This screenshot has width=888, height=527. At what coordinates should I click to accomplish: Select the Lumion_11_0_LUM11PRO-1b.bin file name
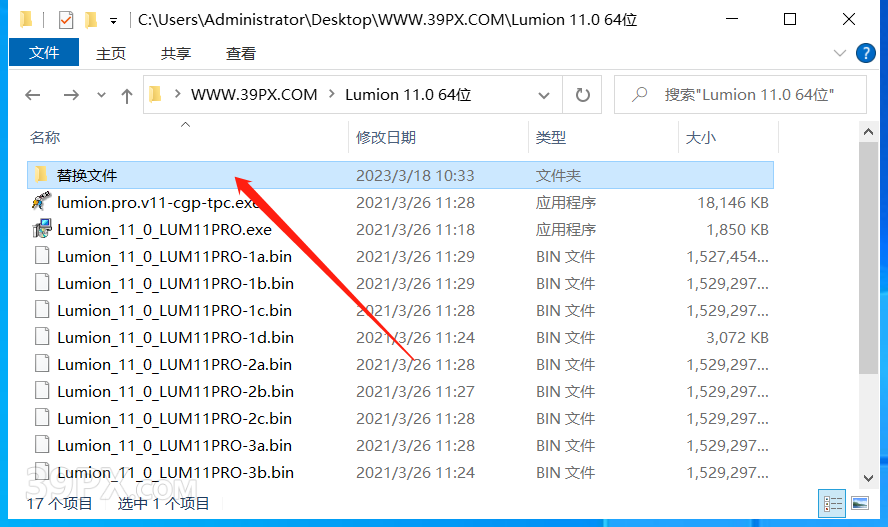pos(176,284)
